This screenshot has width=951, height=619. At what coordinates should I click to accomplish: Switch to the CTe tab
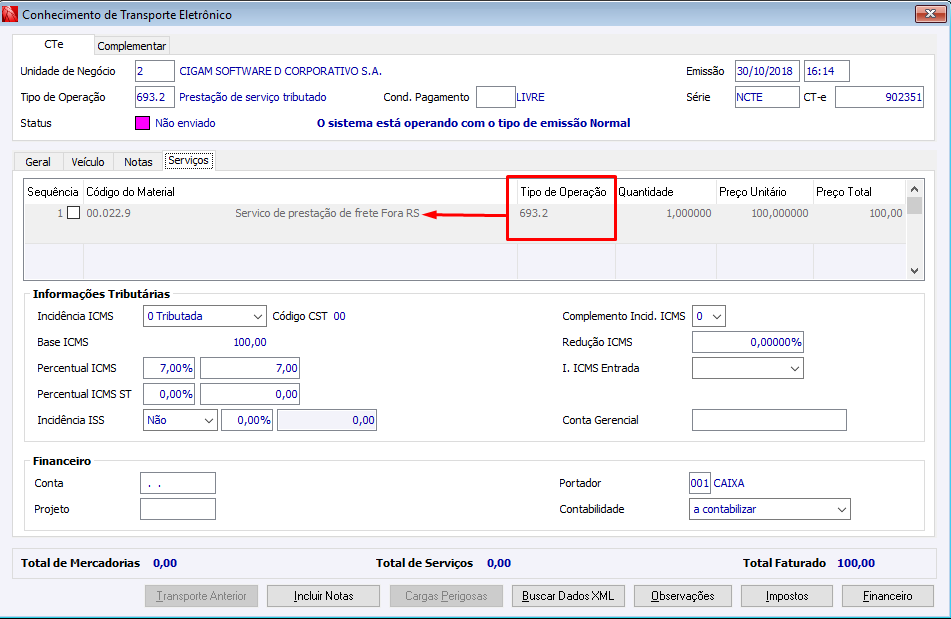point(53,44)
